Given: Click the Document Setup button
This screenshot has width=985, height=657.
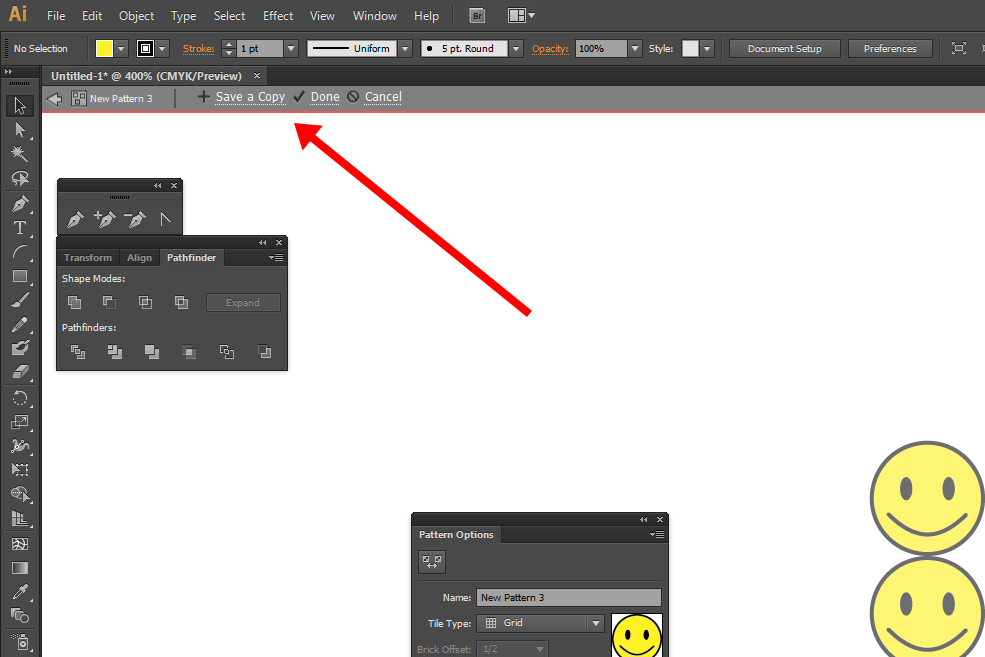Looking at the screenshot, I should tap(784, 48).
